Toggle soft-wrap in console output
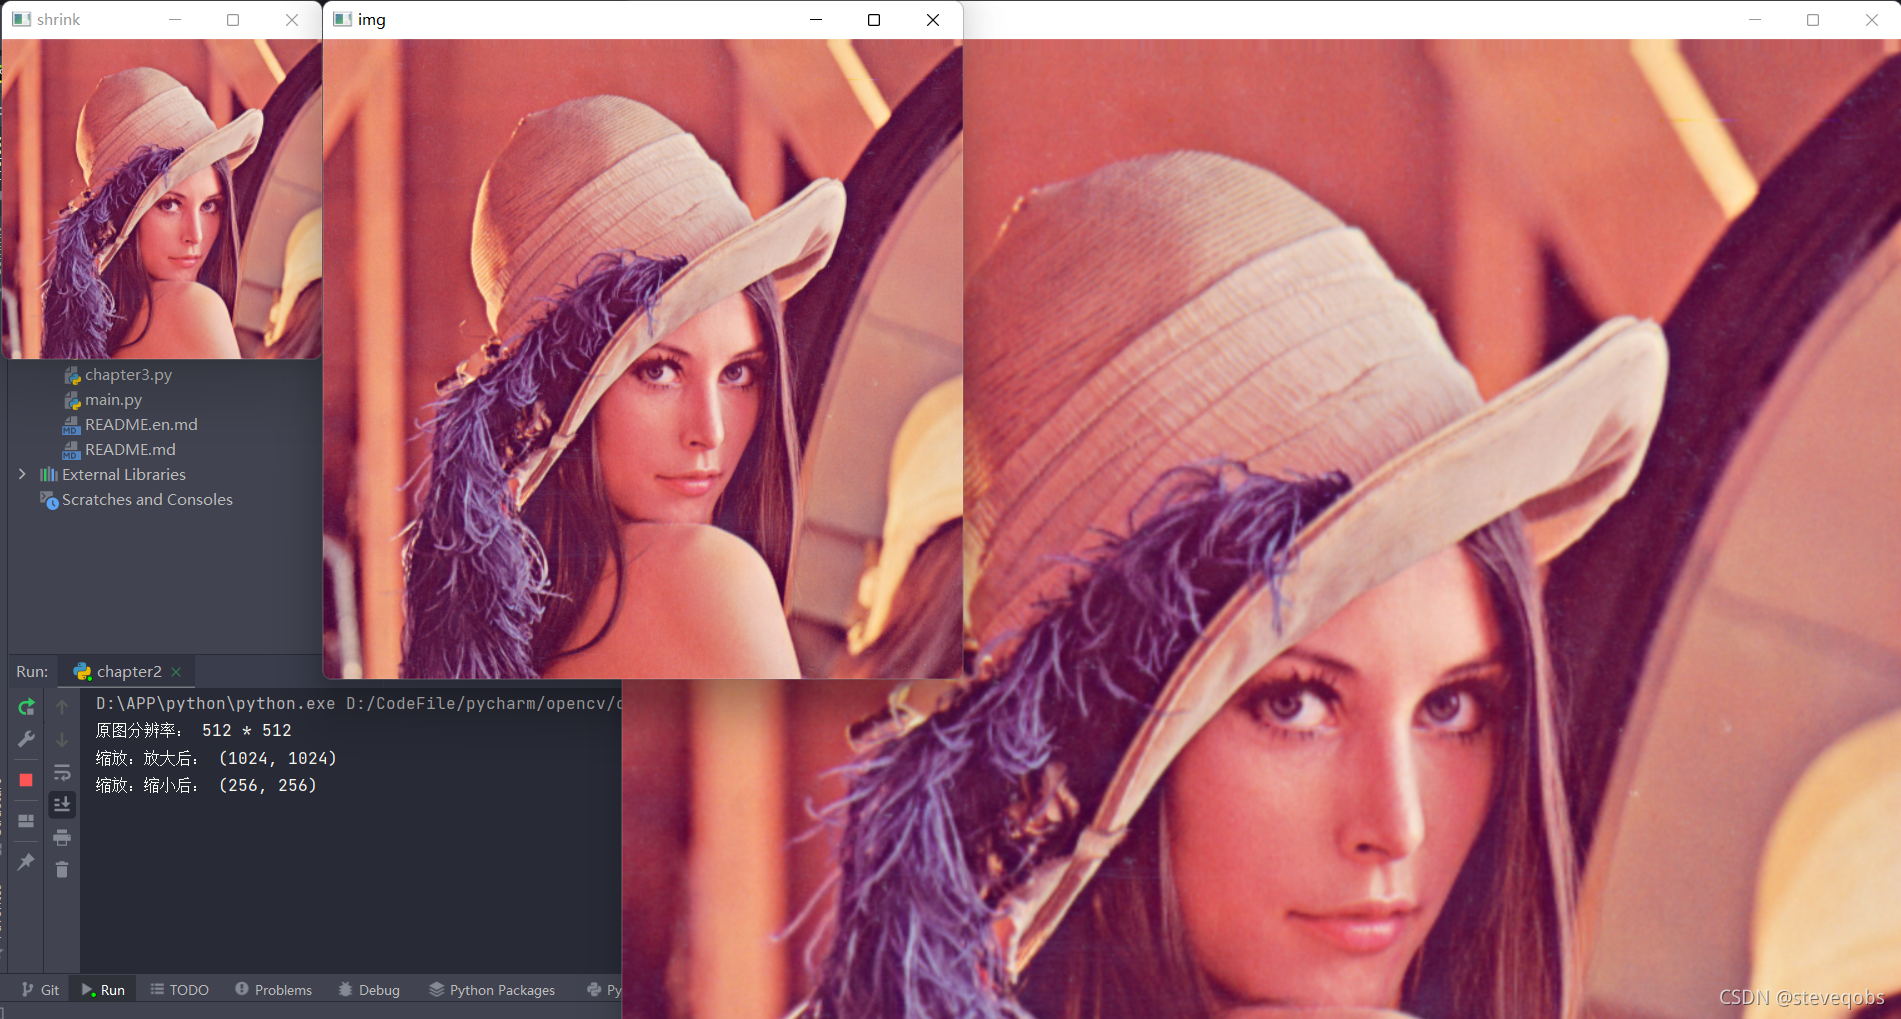The image size is (1901, 1019). (x=62, y=772)
